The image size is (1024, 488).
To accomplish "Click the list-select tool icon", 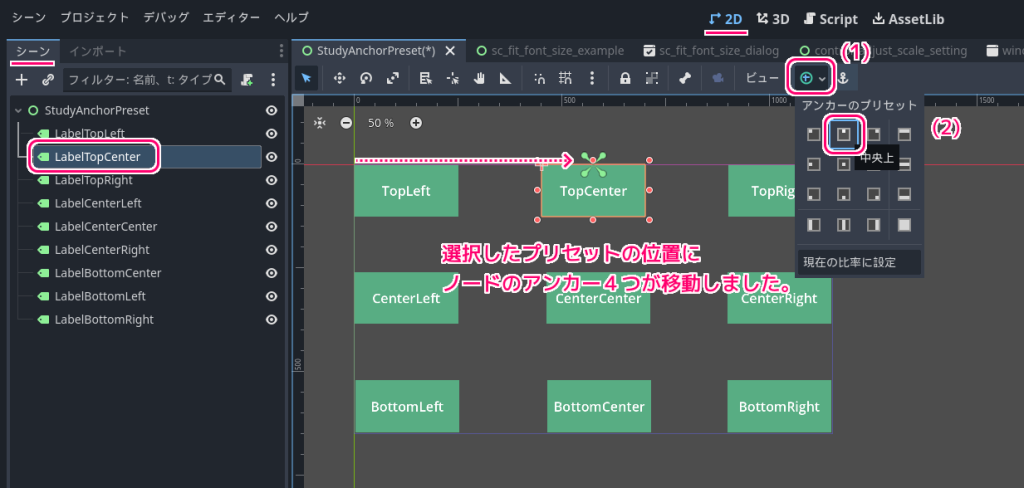I will [x=425, y=78].
